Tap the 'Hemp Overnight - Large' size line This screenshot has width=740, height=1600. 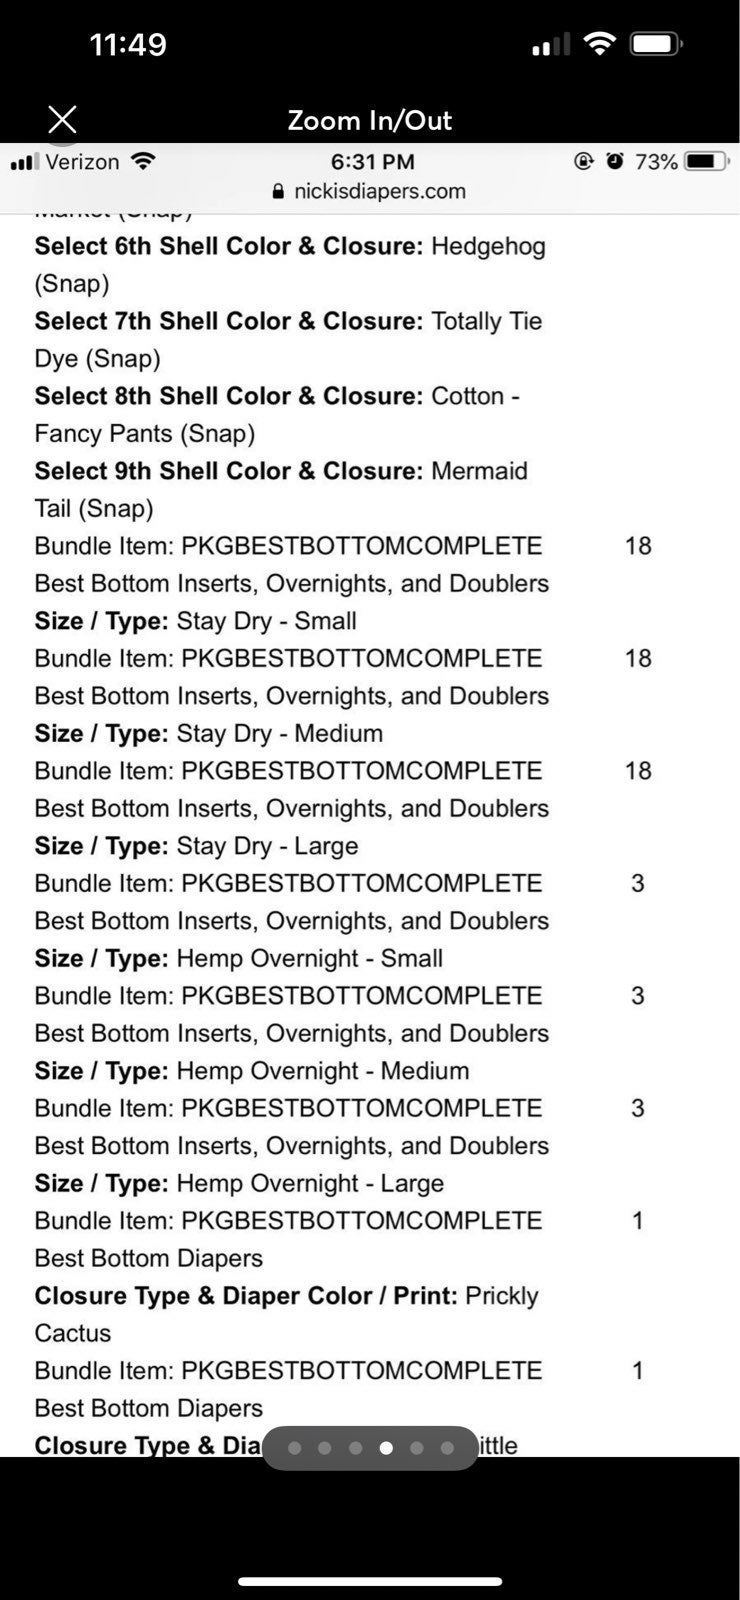click(239, 1183)
